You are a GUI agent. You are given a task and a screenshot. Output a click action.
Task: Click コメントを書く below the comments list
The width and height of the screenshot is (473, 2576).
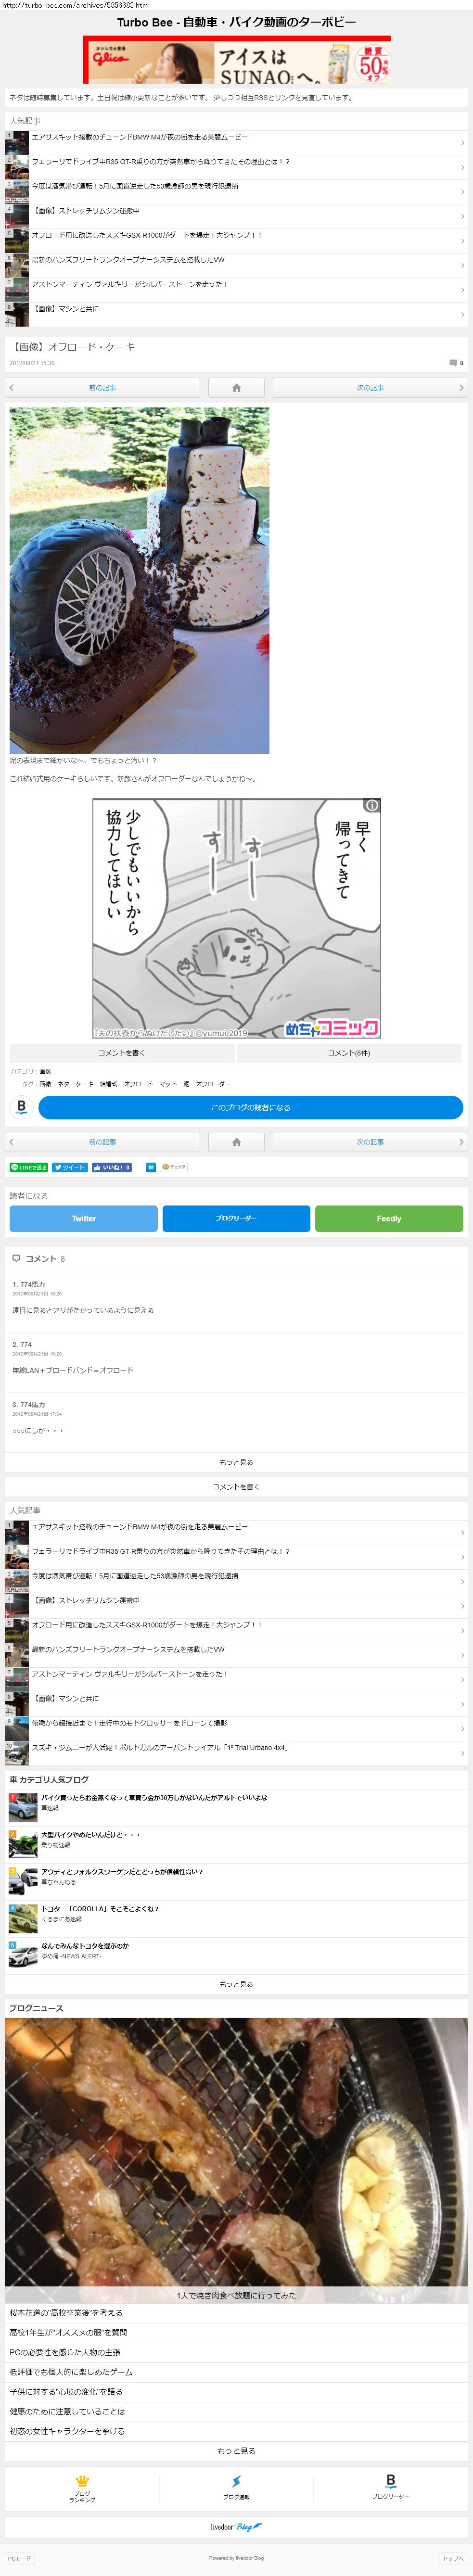[236, 1487]
